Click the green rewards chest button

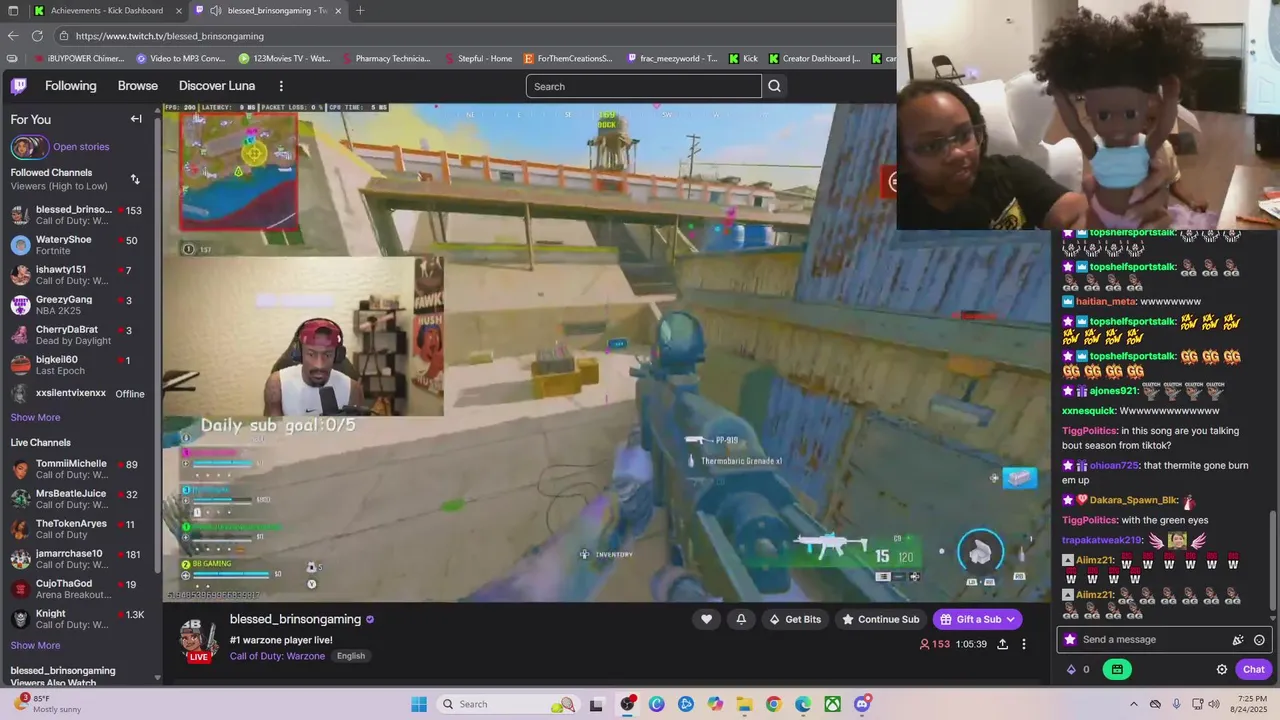pyautogui.click(x=1117, y=669)
